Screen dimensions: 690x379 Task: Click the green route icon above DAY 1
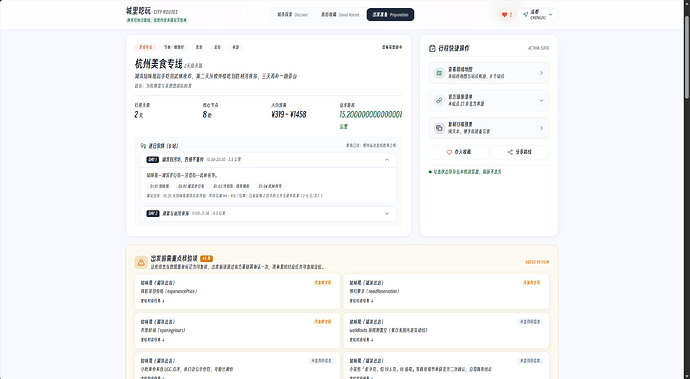143,146
